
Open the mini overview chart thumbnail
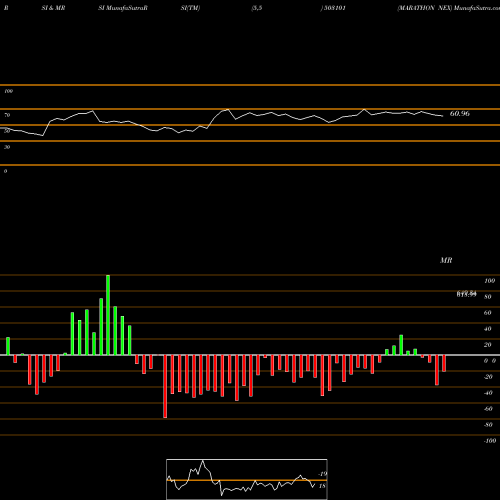[247, 479]
